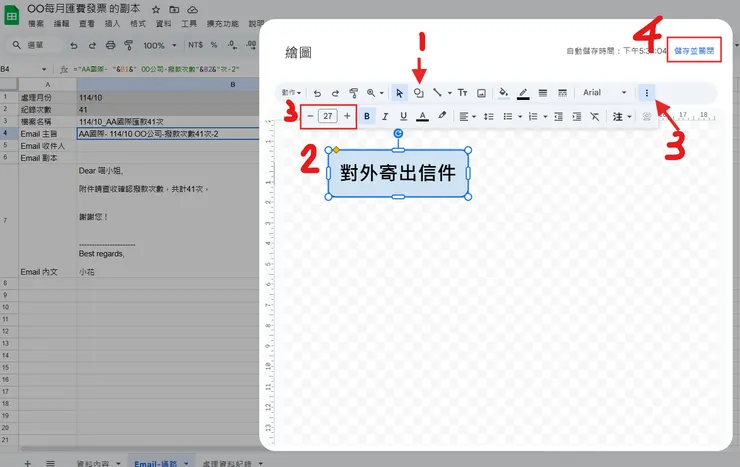Open the 插入 menu in Sheets

(112, 24)
